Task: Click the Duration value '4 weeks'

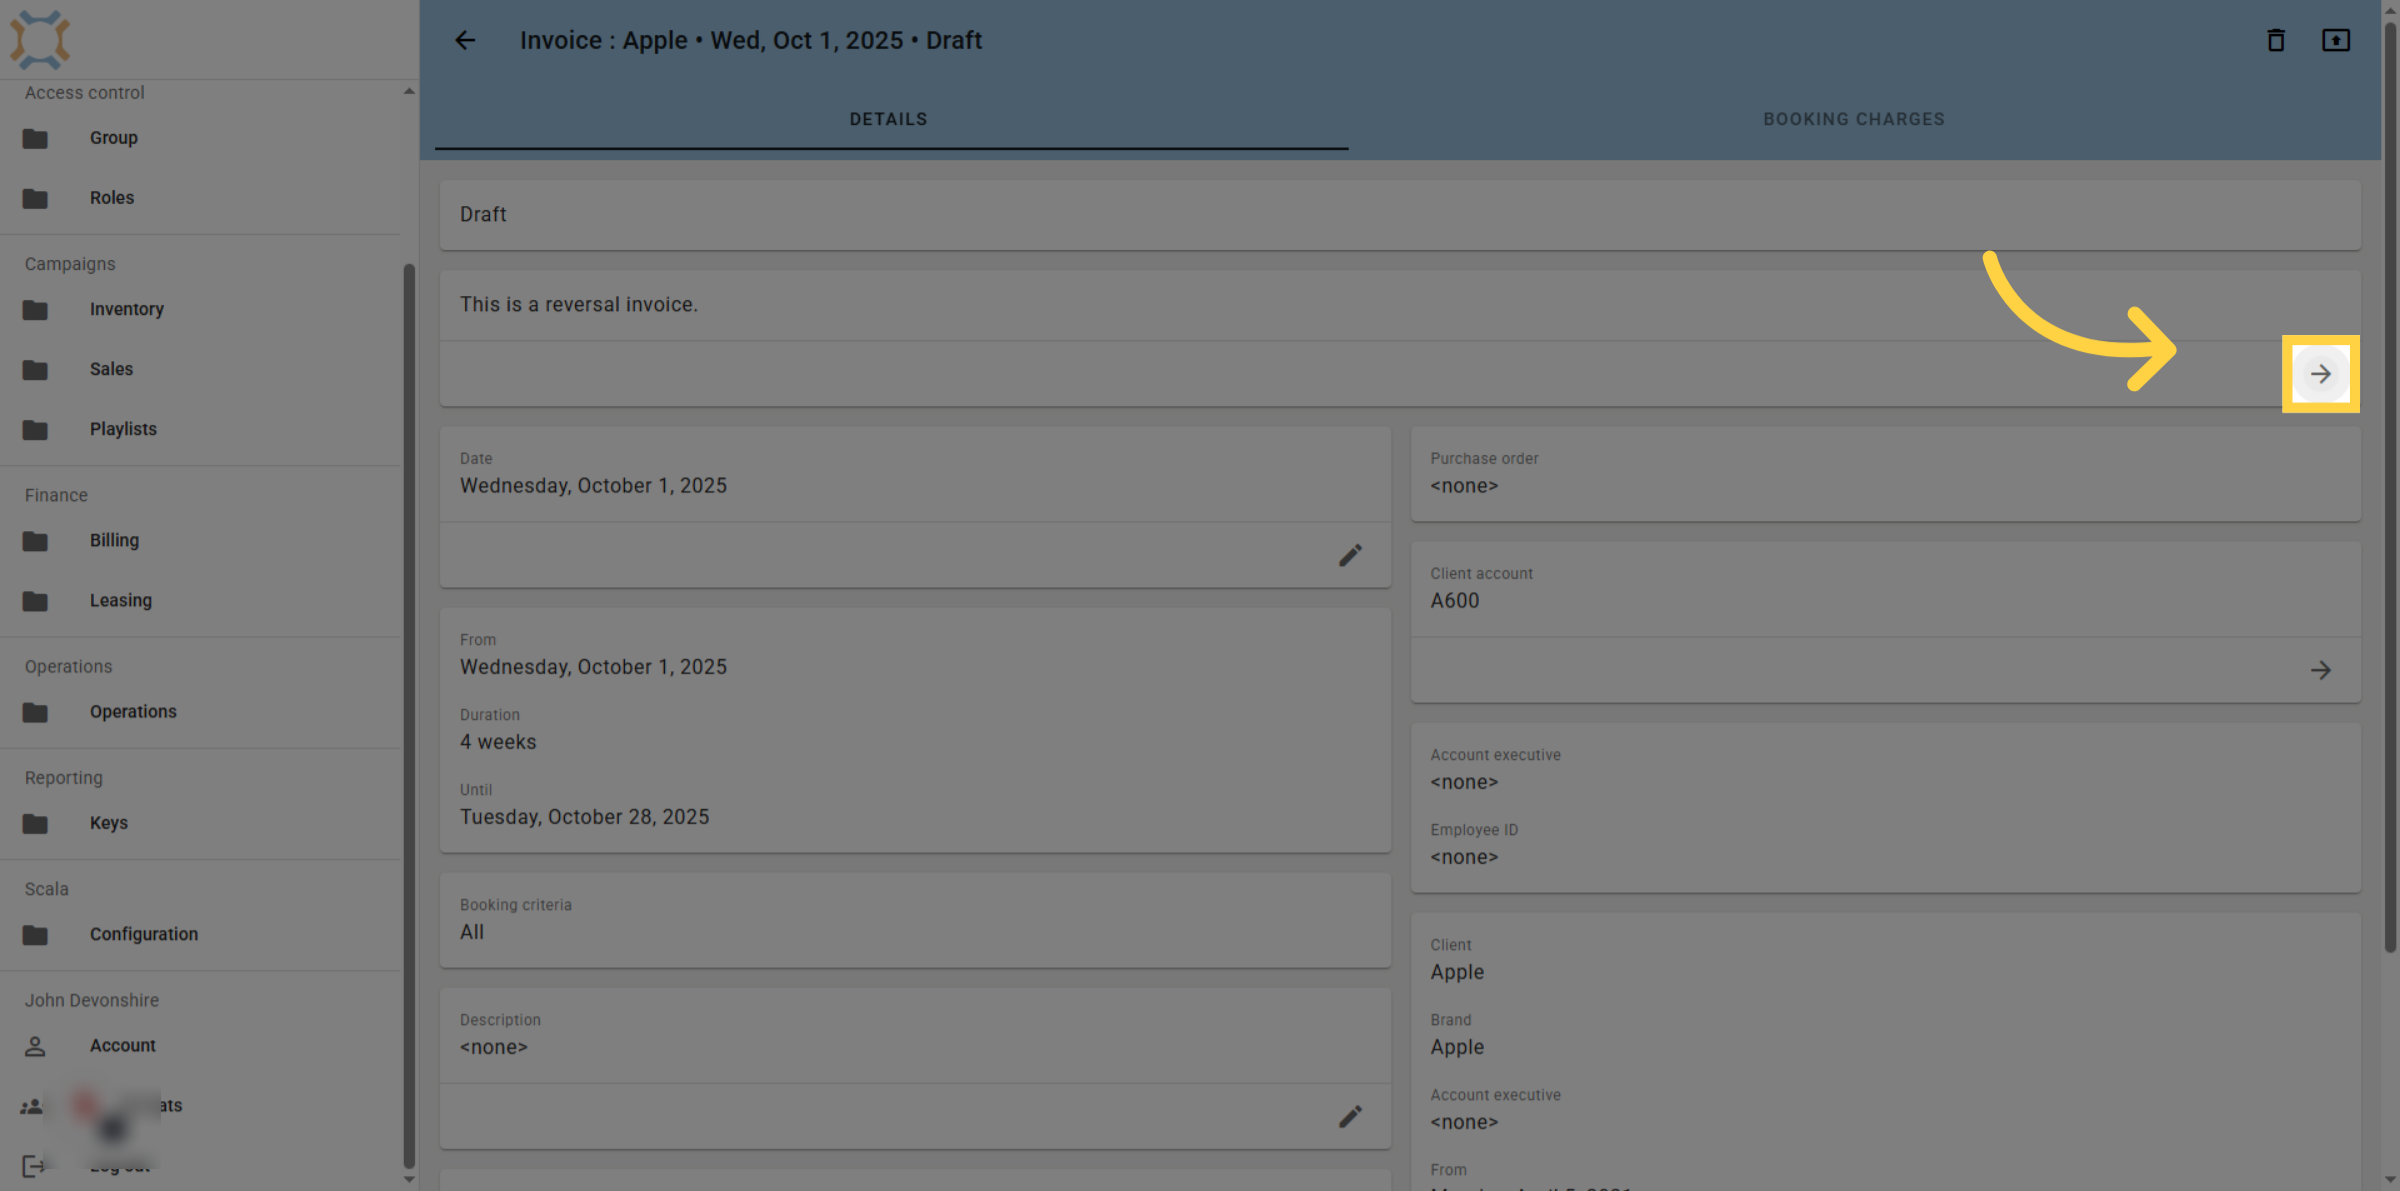Action: tap(498, 742)
